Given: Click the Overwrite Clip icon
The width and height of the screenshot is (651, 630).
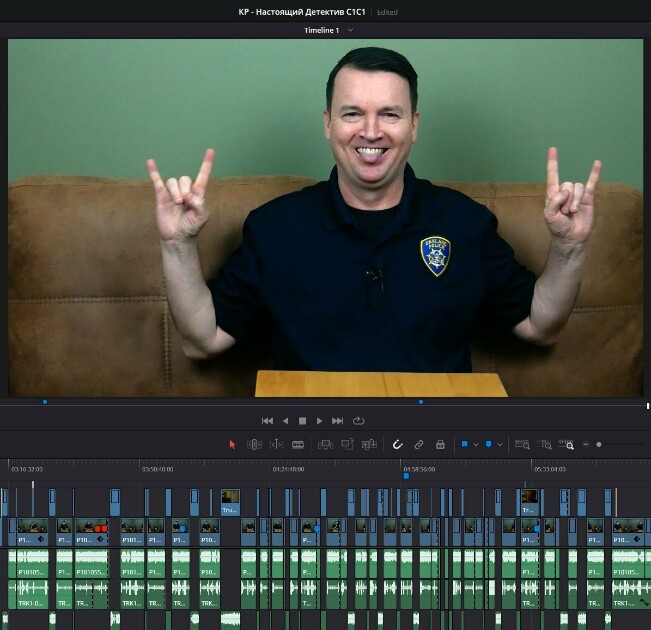Looking at the screenshot, I should tap(347, 444).
